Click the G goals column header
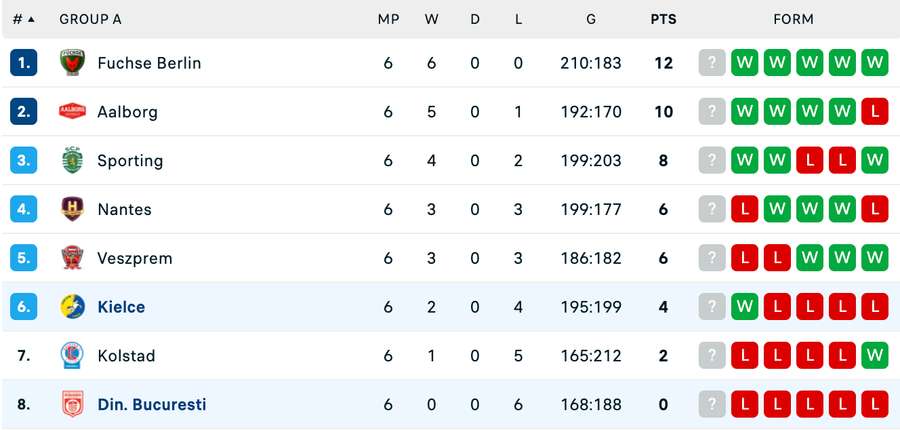 point(591,19)
